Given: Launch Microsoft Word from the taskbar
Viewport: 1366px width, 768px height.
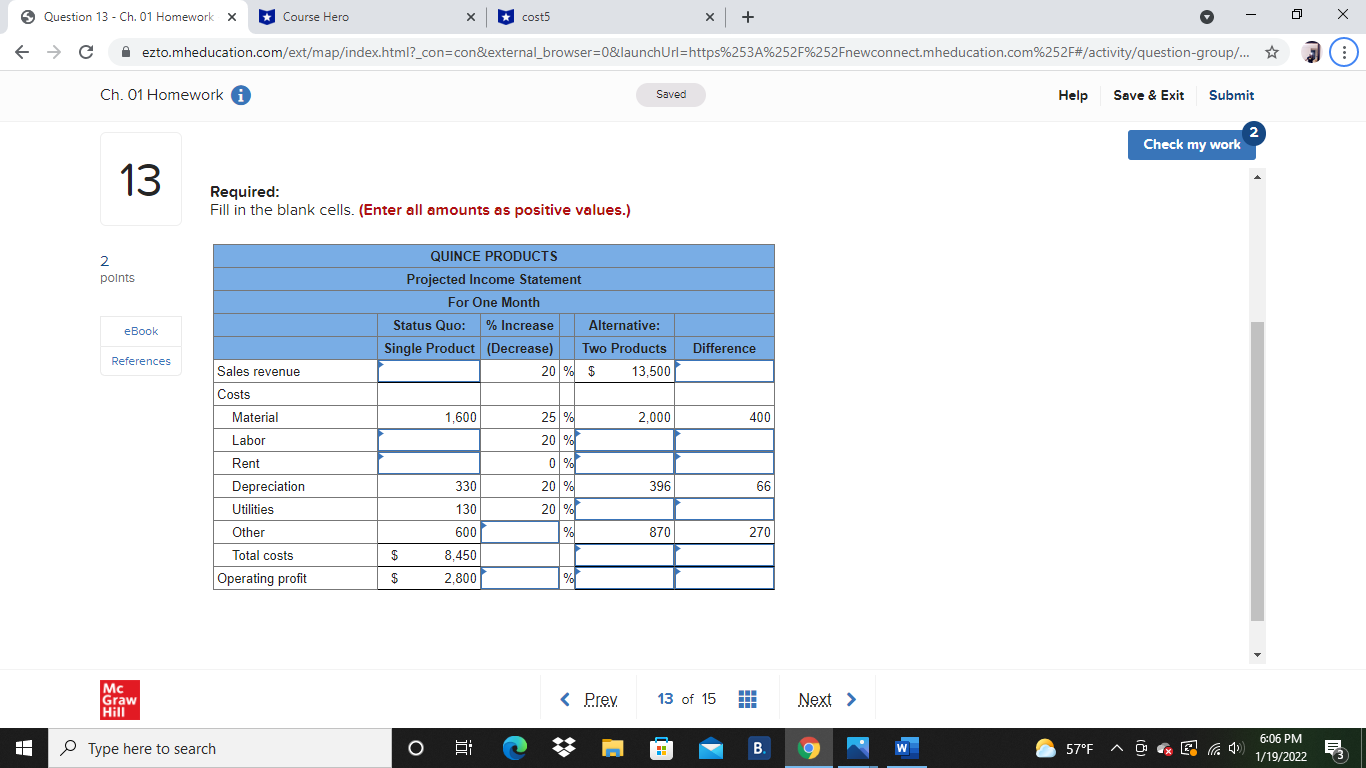Looking at the screenshot, I should [x=906, y=747].
